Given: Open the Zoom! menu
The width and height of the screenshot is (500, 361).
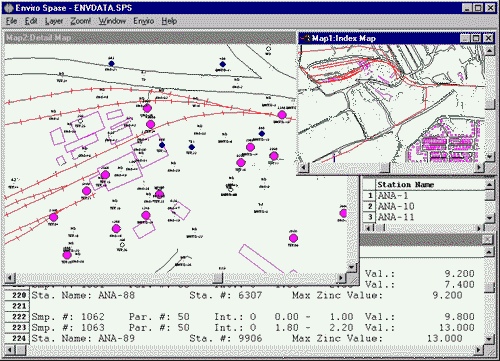Looking at the screenshot, I should pyautogui.click(x=81, y=21).
